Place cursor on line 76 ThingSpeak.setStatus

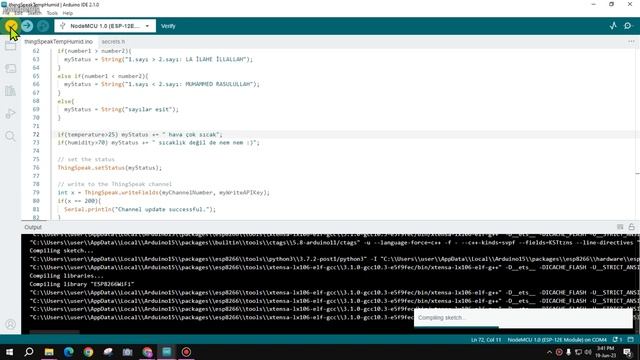(x=109, y=168)
